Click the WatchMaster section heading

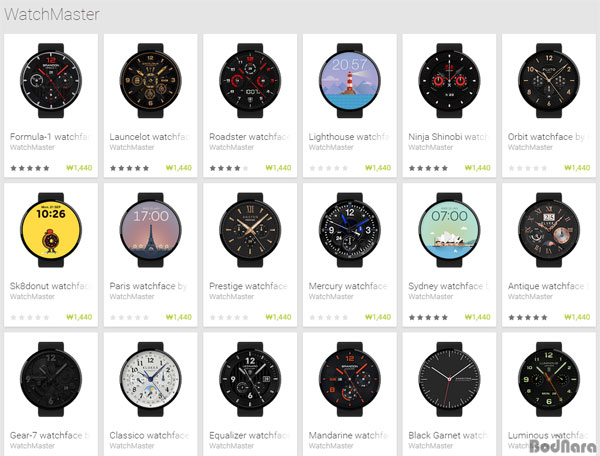pyautogui.click(x=52, y=15)
